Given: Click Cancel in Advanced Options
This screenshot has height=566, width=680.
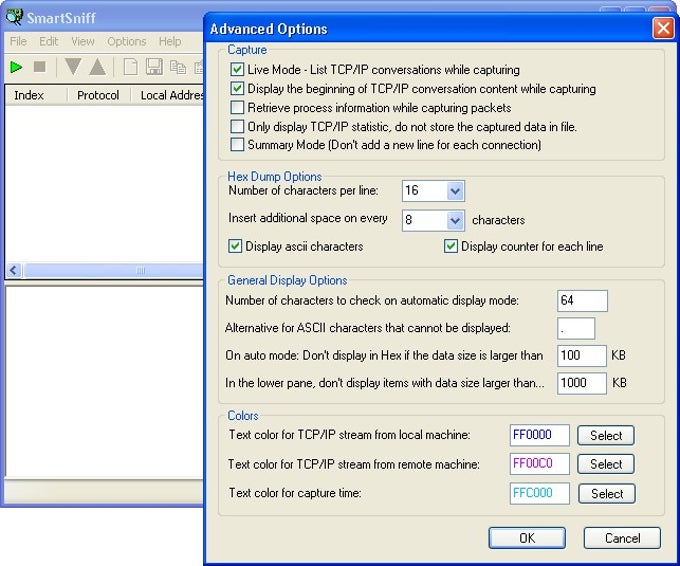Looking at the screenshot, I should [x=622, y=538].
